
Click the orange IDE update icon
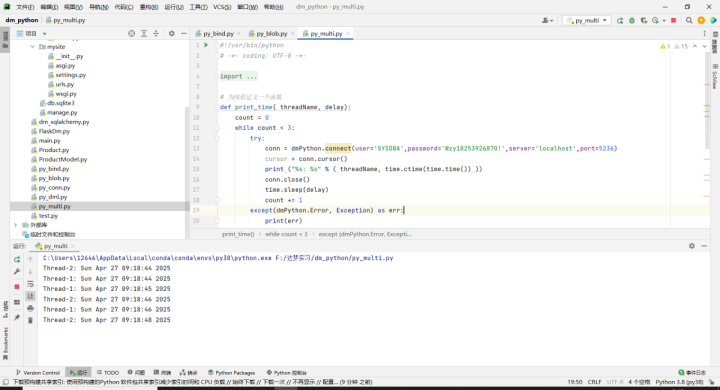point(701,20)
